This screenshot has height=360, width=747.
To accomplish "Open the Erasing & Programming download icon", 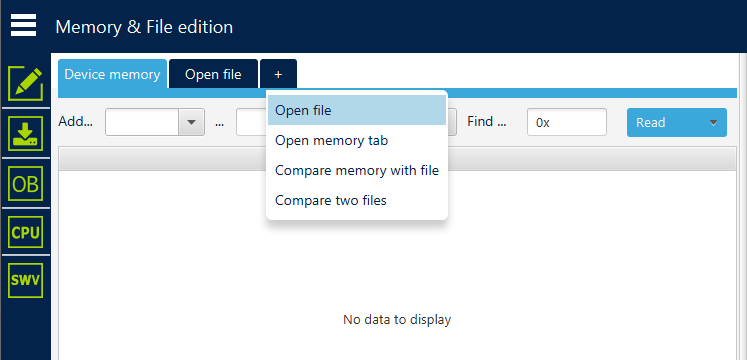I will (x=26, y=134).
